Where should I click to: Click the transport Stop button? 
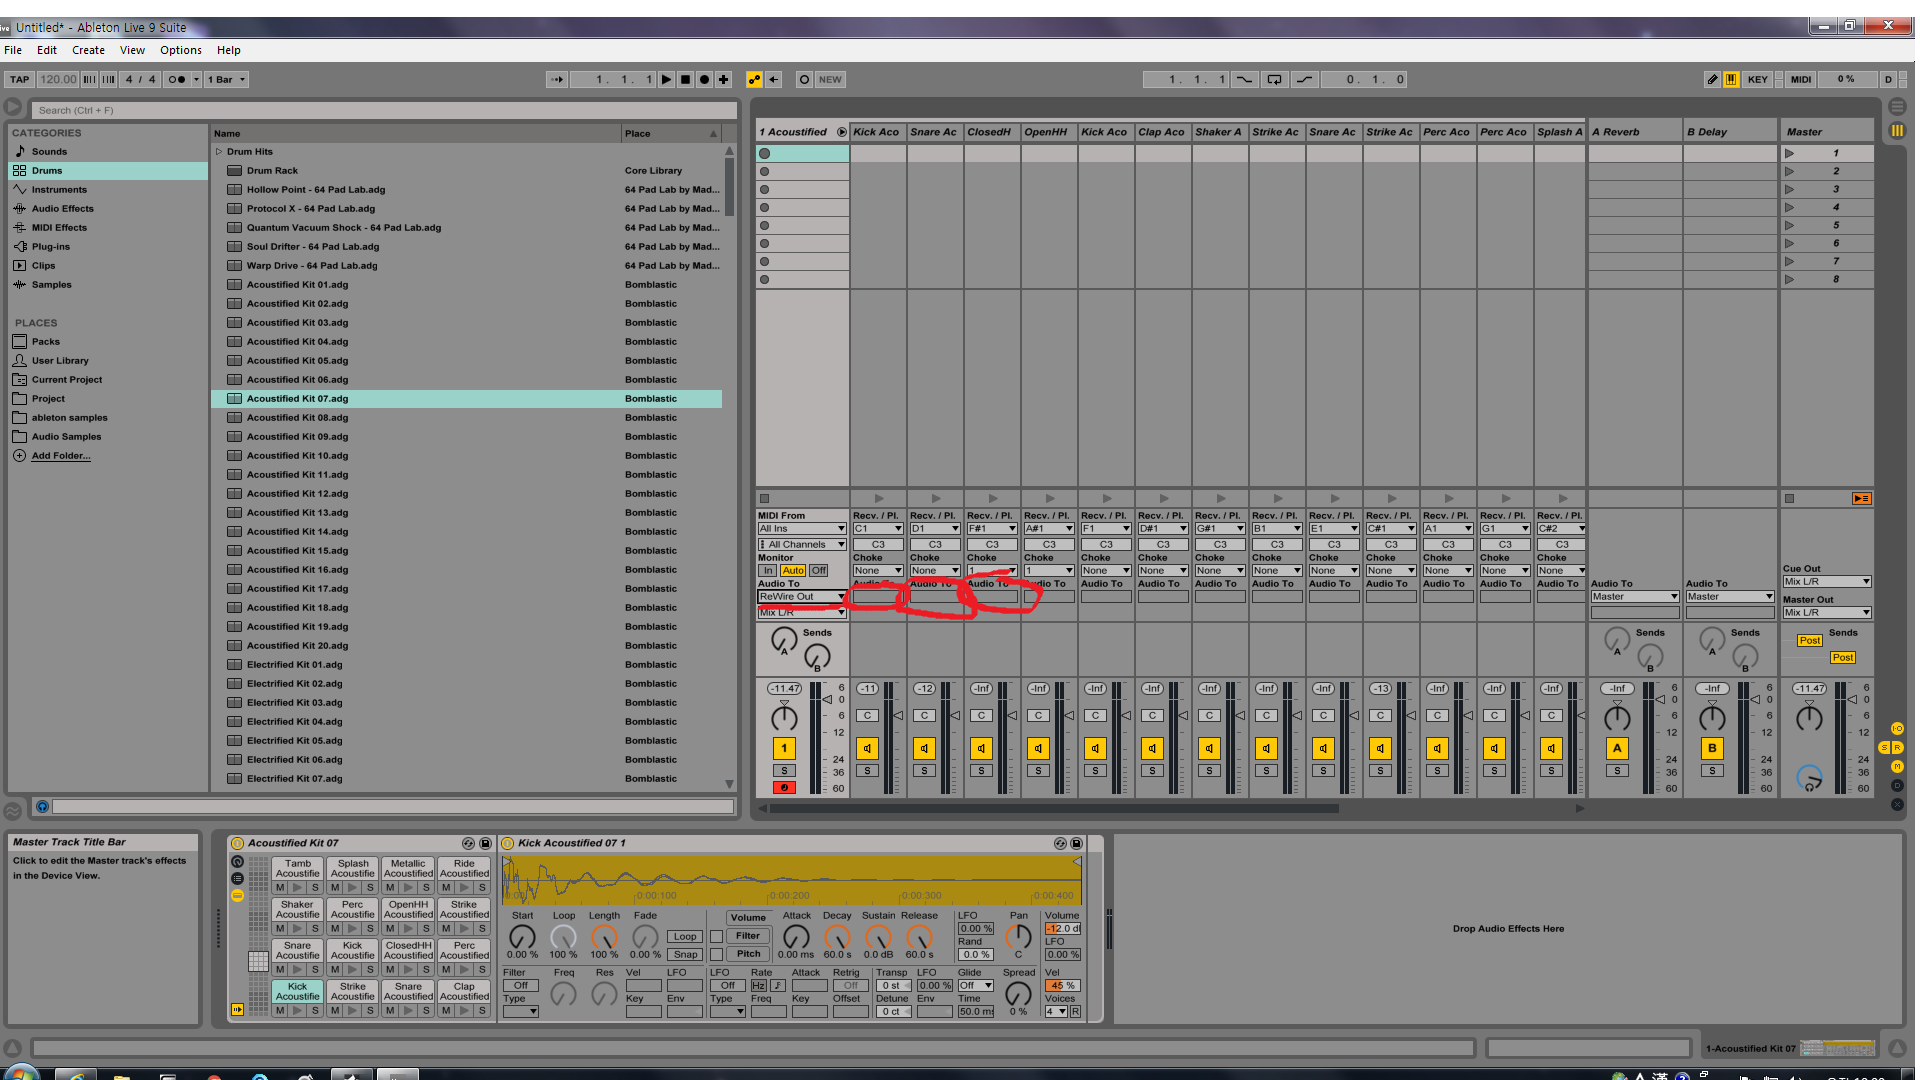click(x=685, y=79)
